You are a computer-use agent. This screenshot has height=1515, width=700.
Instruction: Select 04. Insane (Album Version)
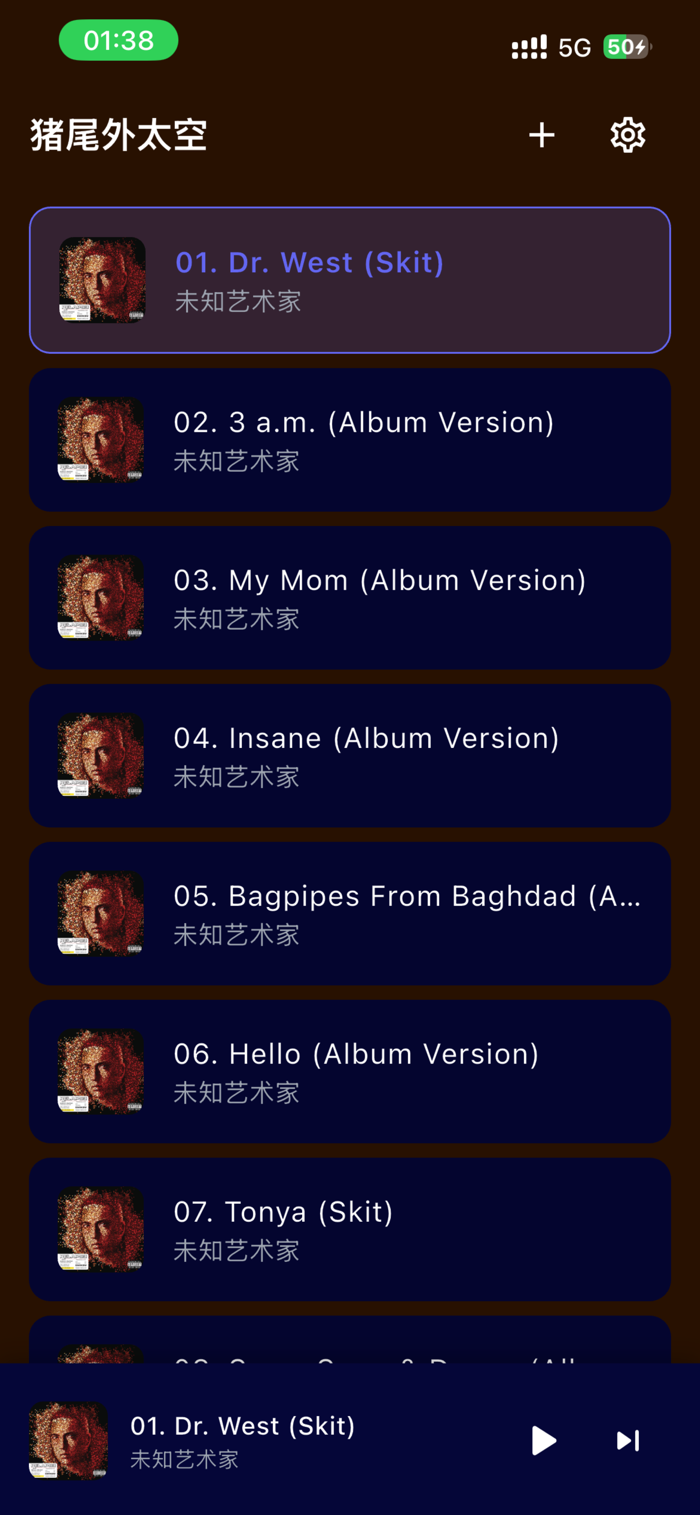pos(350,756)
